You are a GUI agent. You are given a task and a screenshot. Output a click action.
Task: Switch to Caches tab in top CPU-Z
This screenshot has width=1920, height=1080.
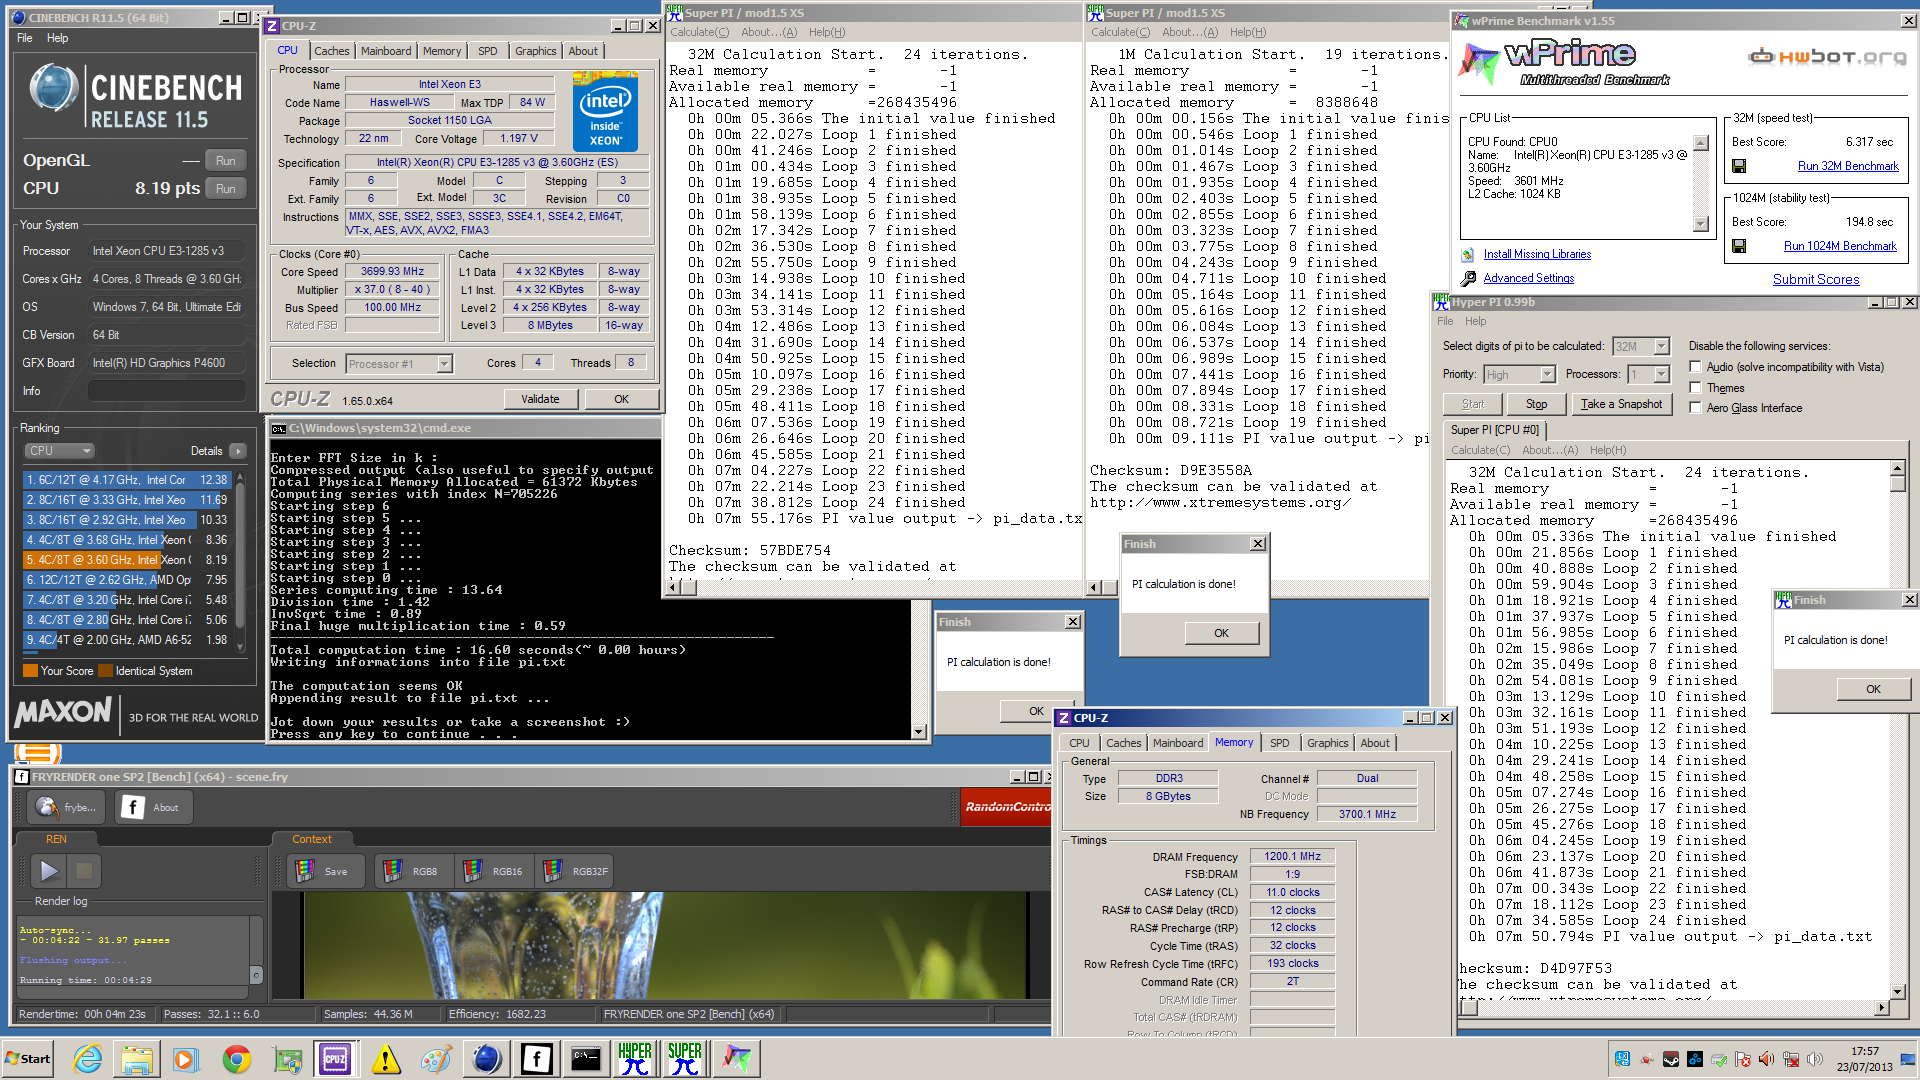[x=331, y=51]
